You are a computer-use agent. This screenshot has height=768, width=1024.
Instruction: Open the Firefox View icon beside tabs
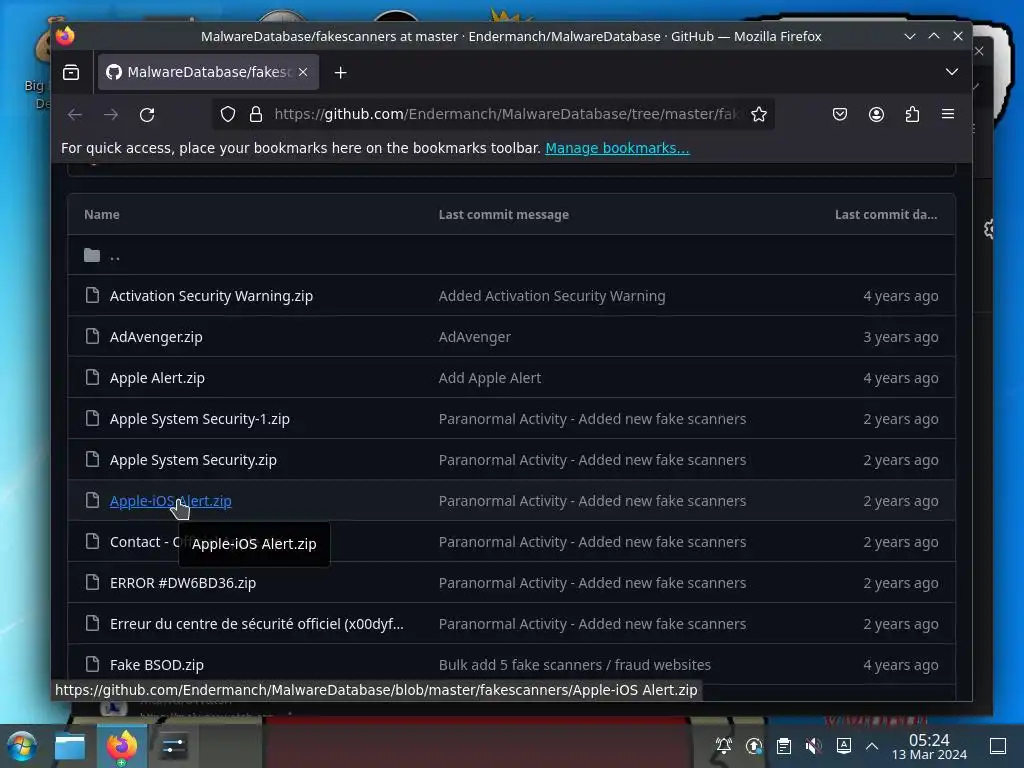[x=71, y=72]
